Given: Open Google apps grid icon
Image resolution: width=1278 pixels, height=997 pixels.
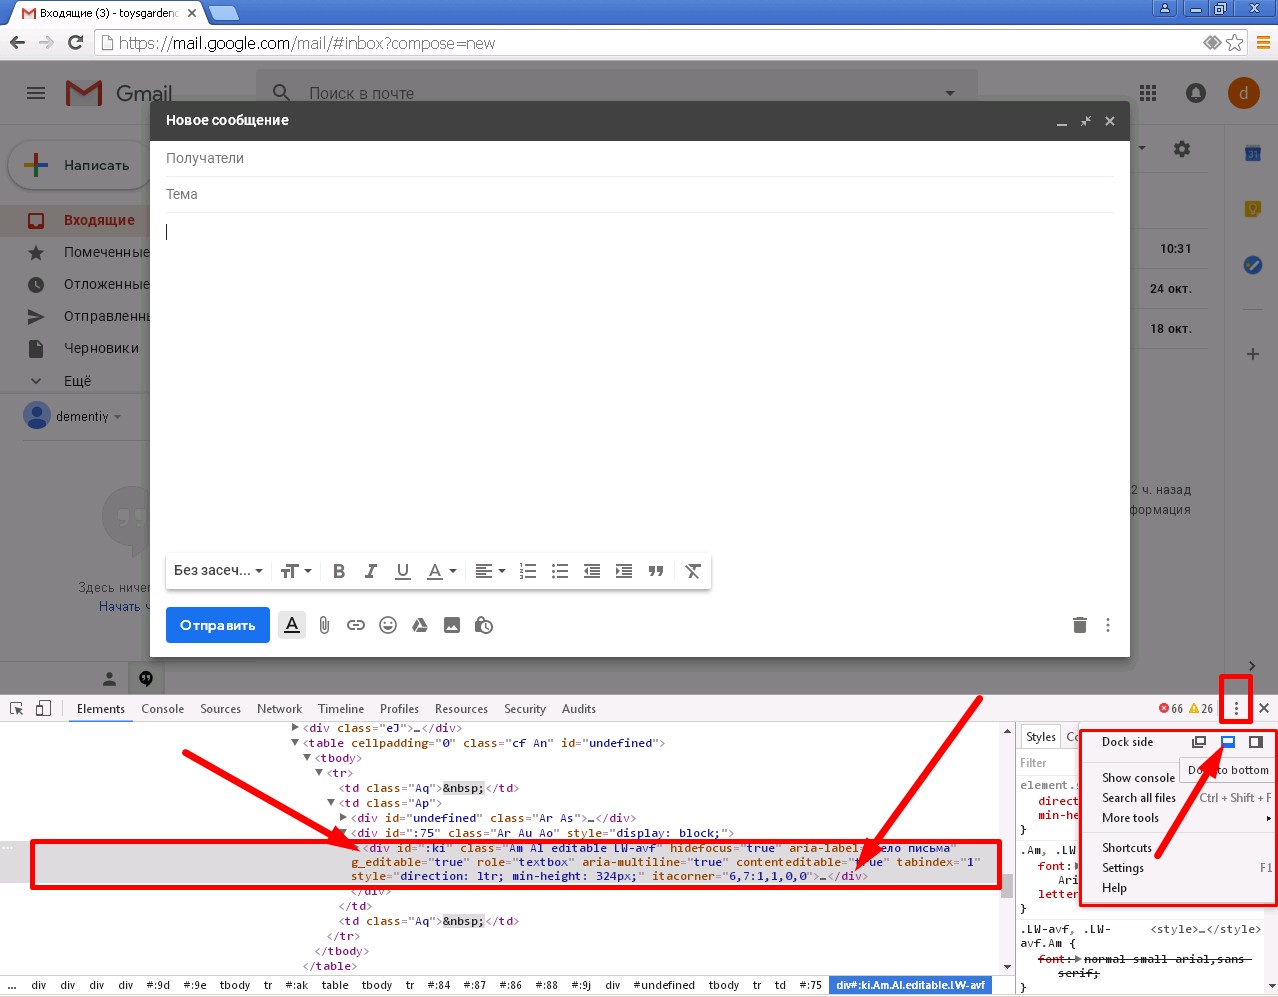Looking at the screenshot, I should 1148,93.
